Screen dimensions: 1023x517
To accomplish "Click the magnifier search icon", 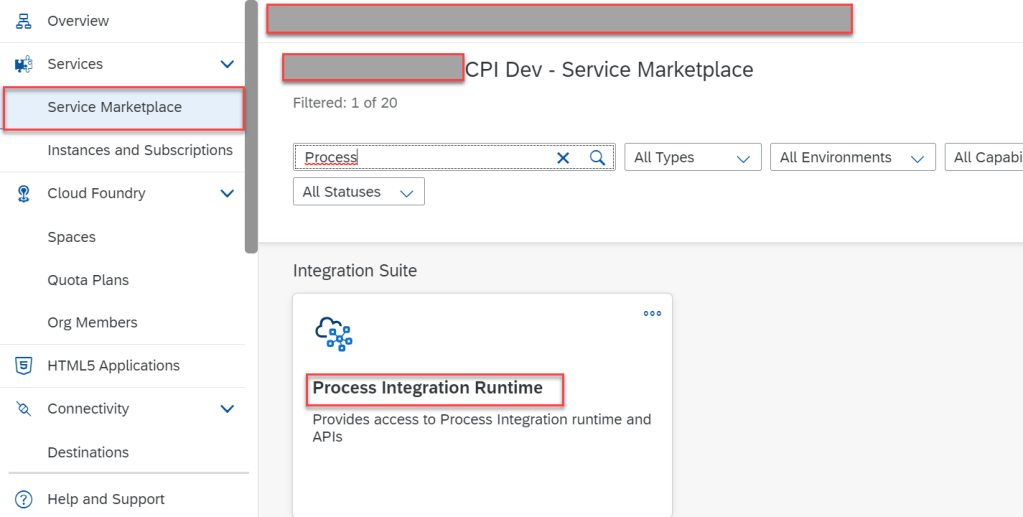I will point(597,158).
